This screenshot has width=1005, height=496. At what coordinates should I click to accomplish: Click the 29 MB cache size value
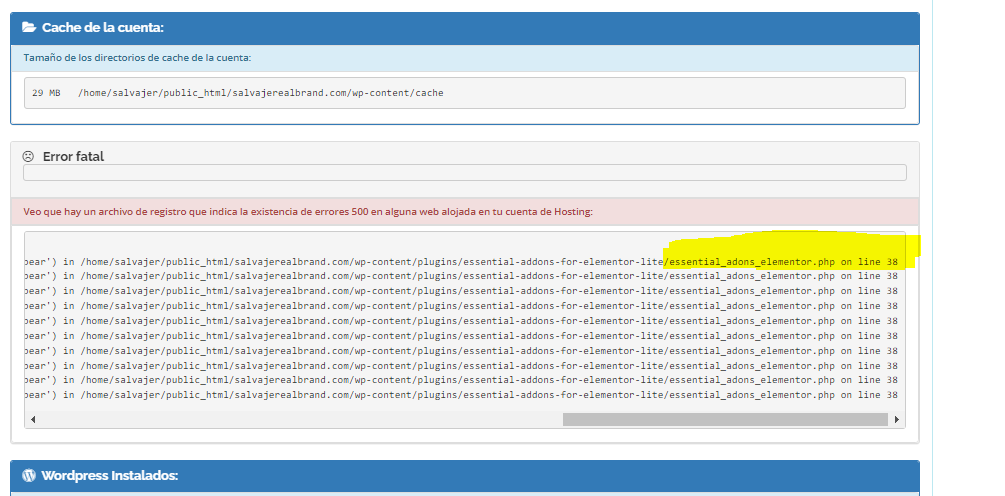point(46,93)
